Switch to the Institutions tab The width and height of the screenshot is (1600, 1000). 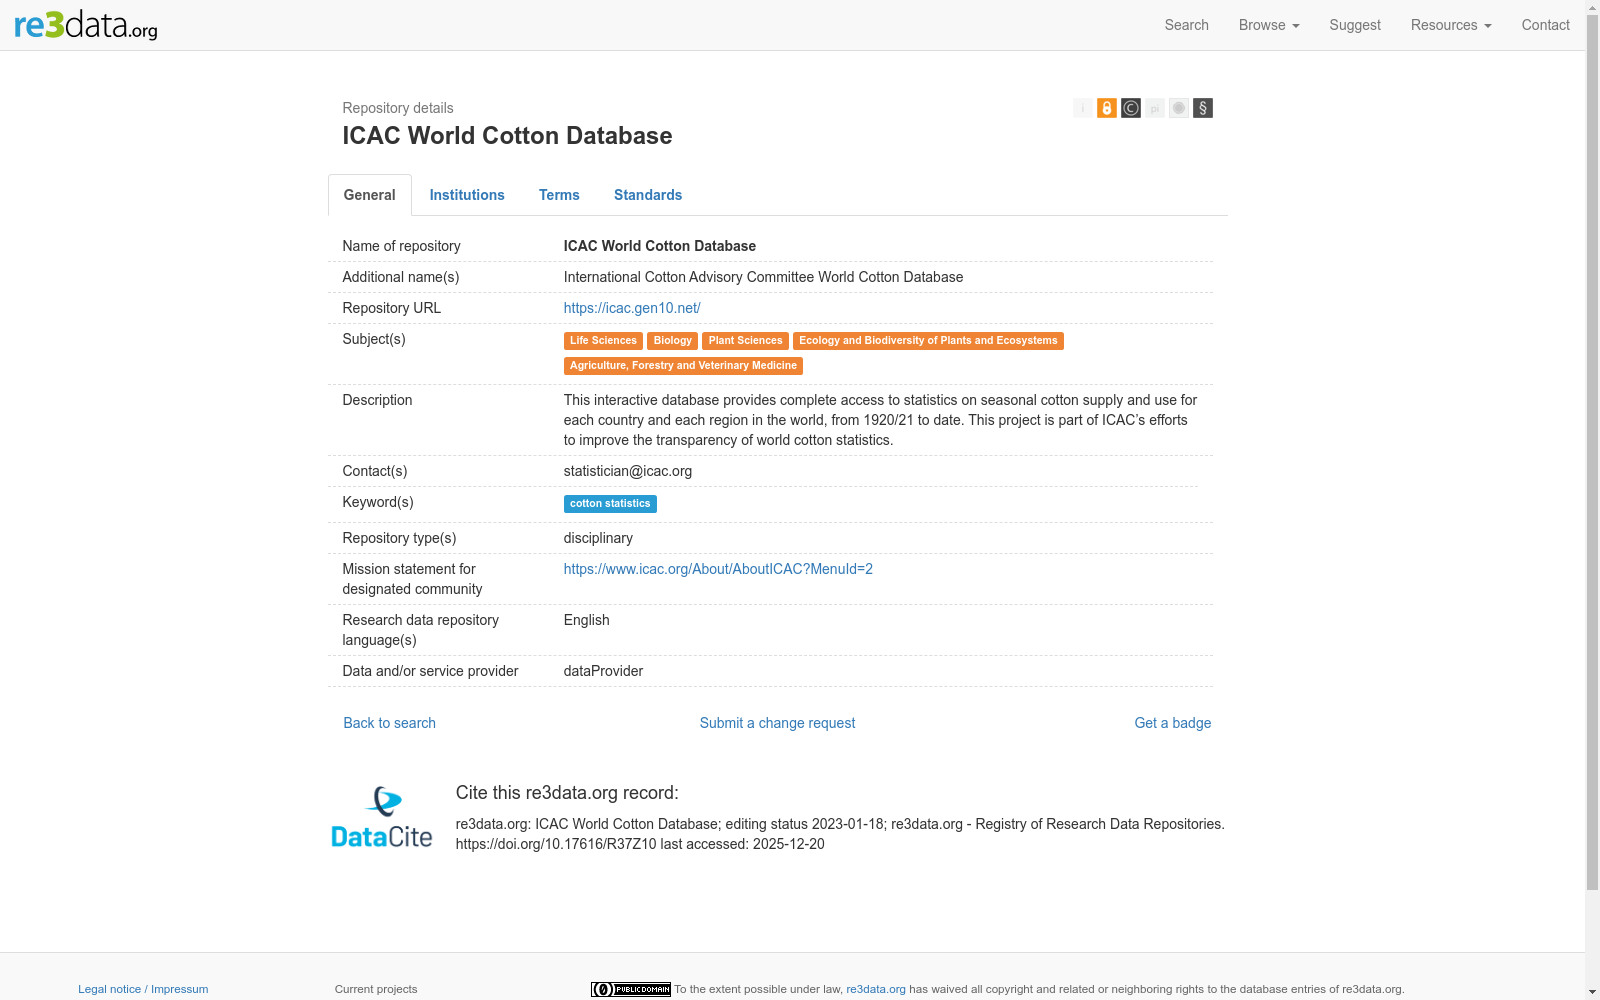(x=467, y=195)
